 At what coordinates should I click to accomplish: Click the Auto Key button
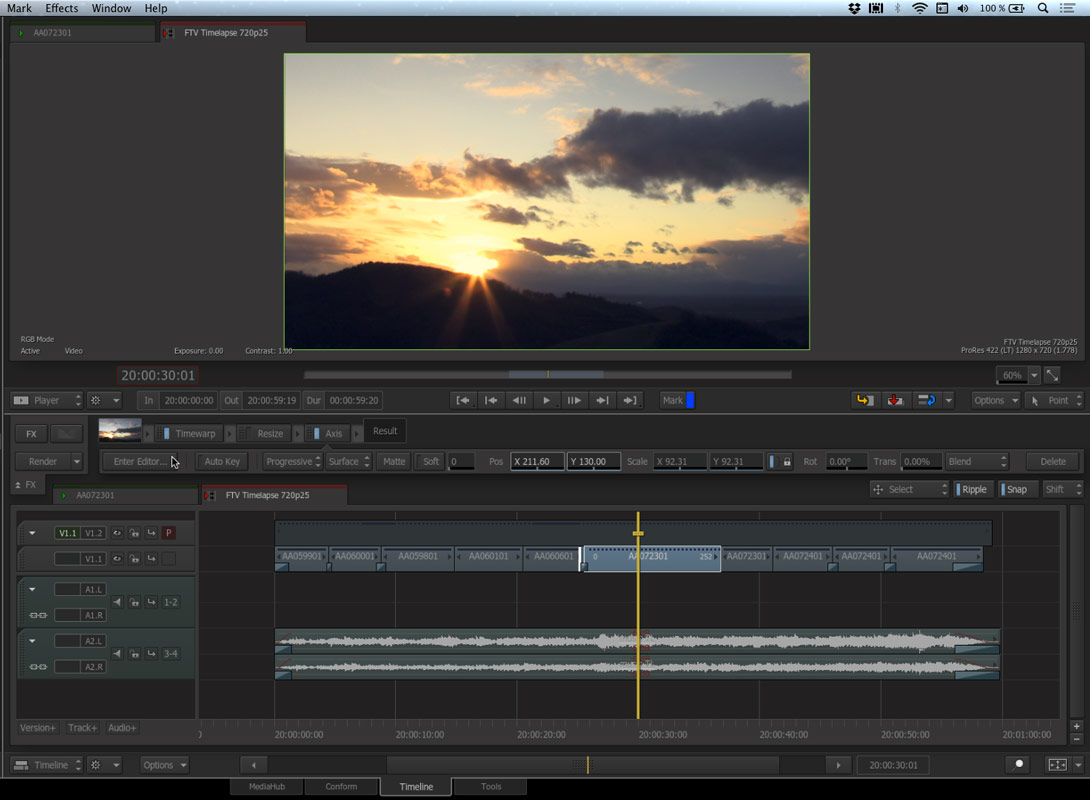point(222,462)
